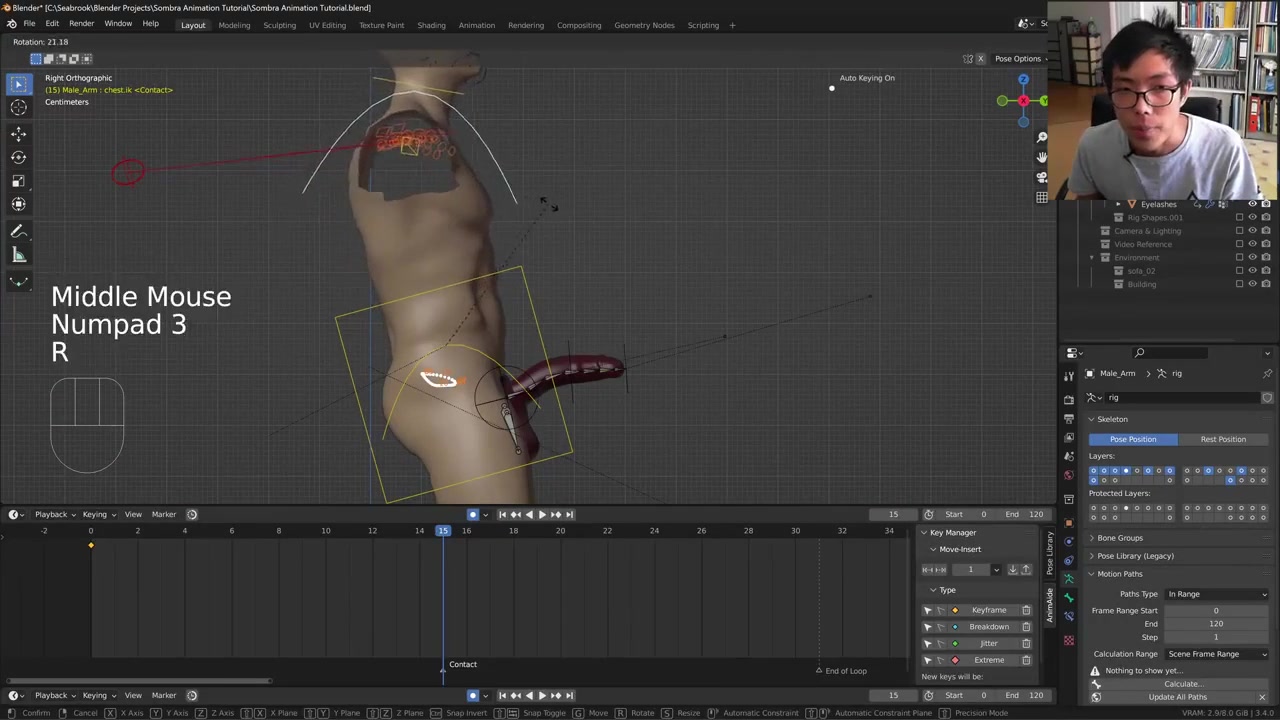Screen dimensions: 1280x720
Task: Hide the Camera & Lighting collection in viewport
Action: (1252, 231)
